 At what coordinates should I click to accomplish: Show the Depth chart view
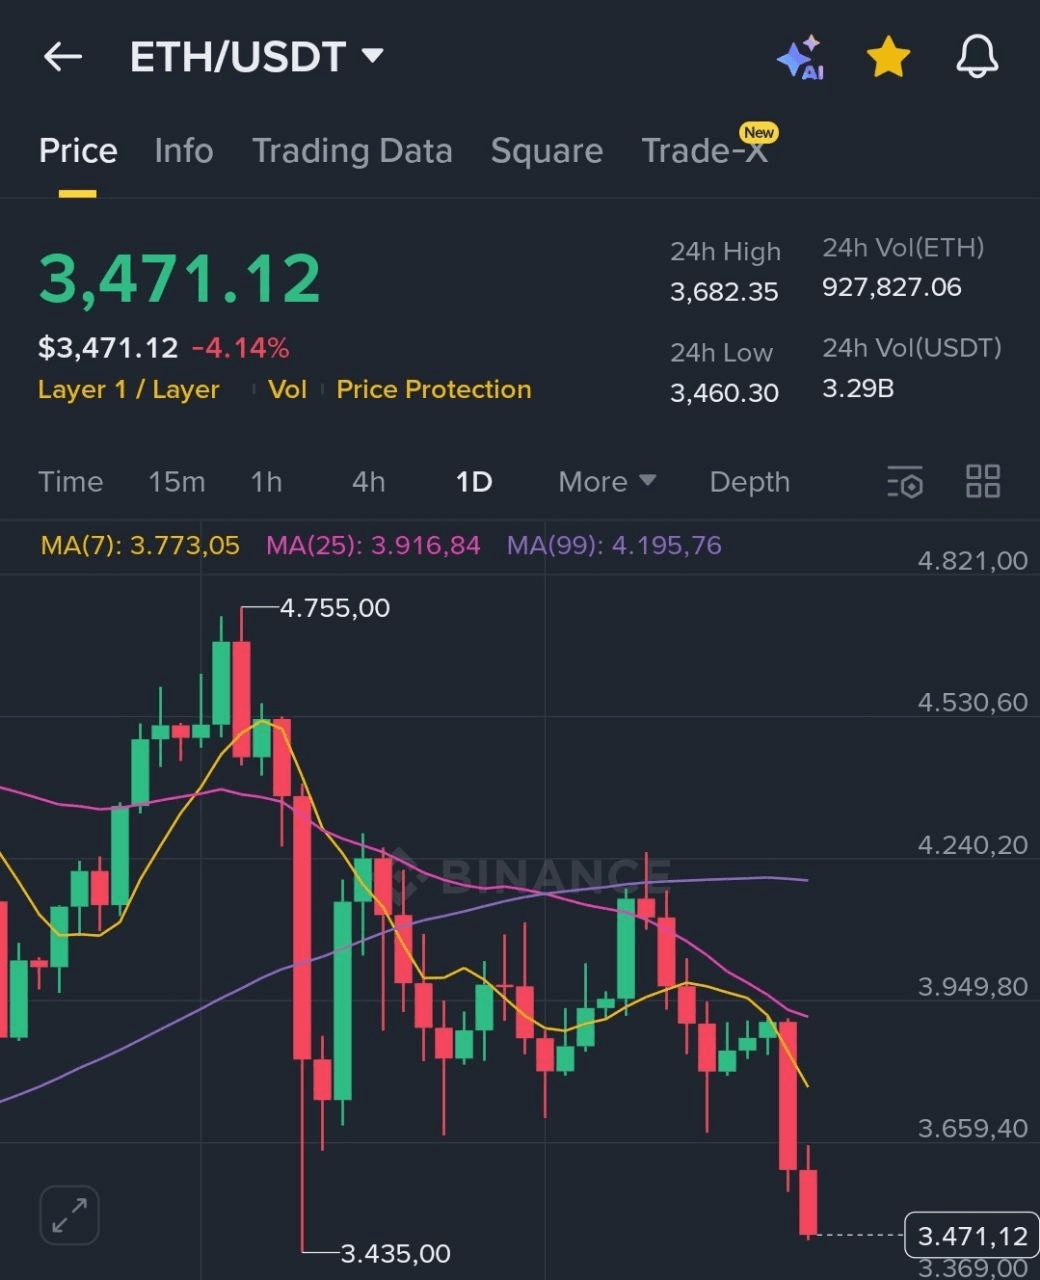pos(749,482)
